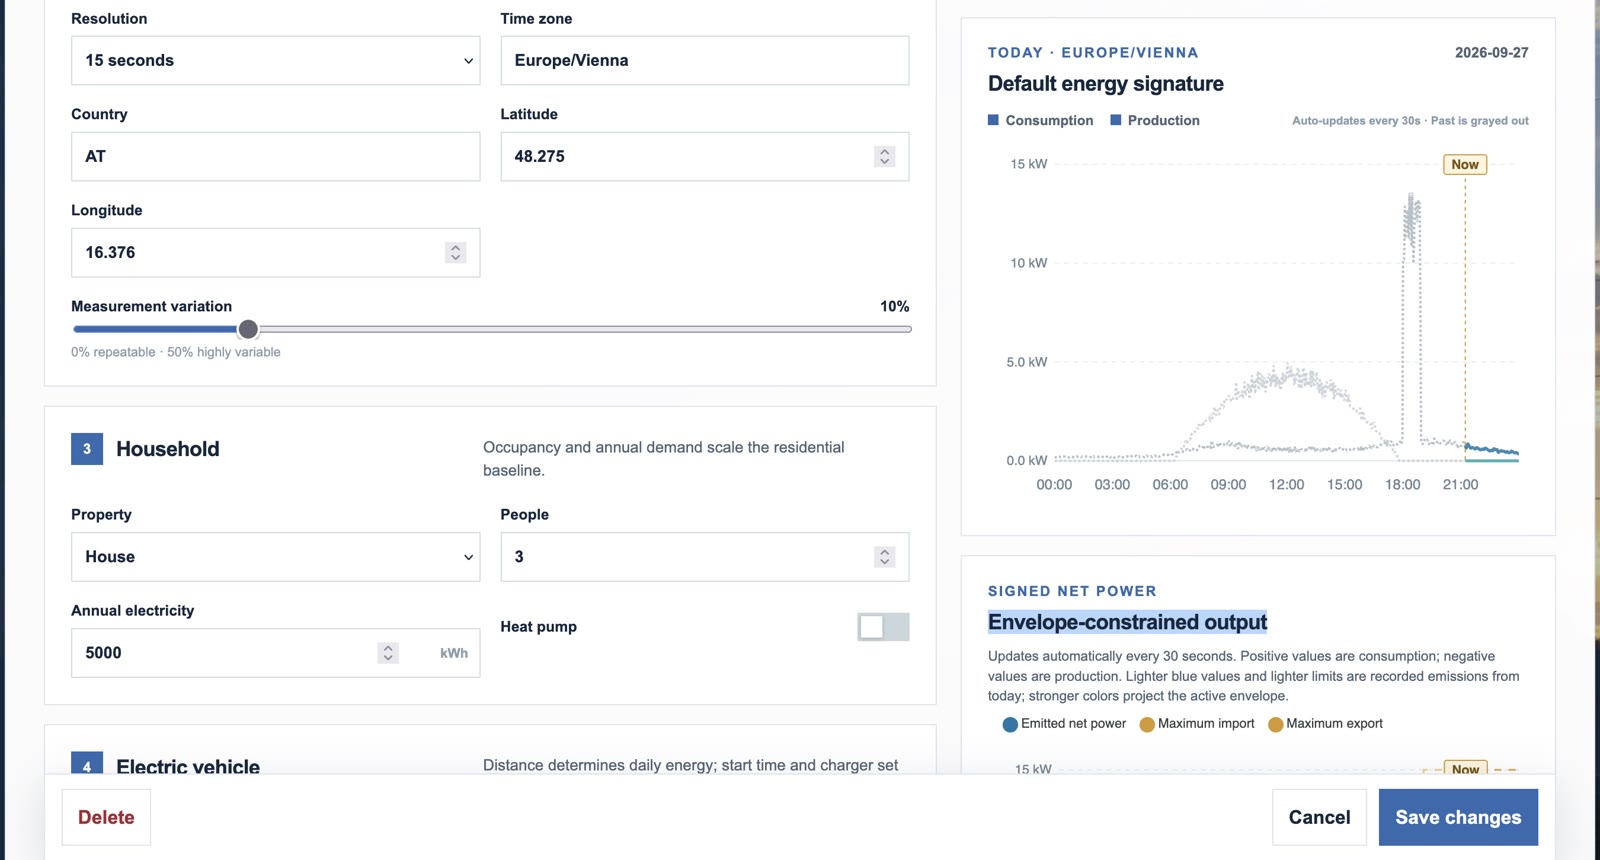Click the Now marker on energy signature chart
The width and height of the screenshot is (1600, 860).
(x=1465, y=164)
